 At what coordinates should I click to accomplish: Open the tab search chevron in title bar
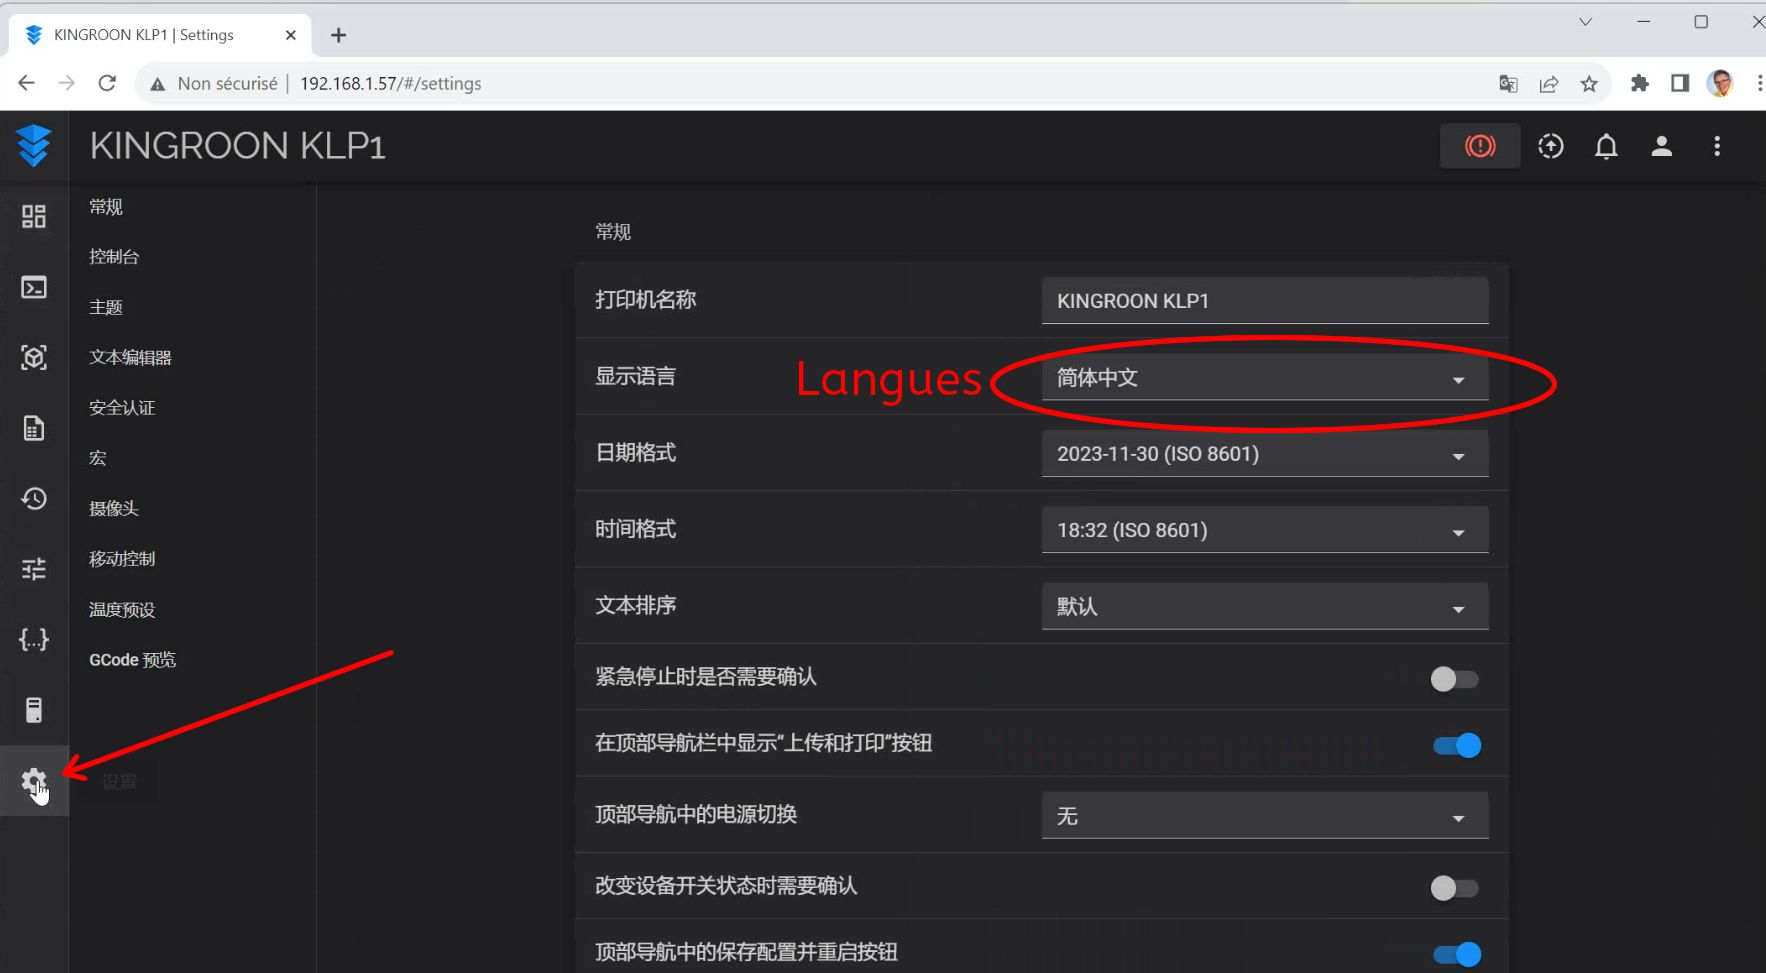click(1585, 22)
